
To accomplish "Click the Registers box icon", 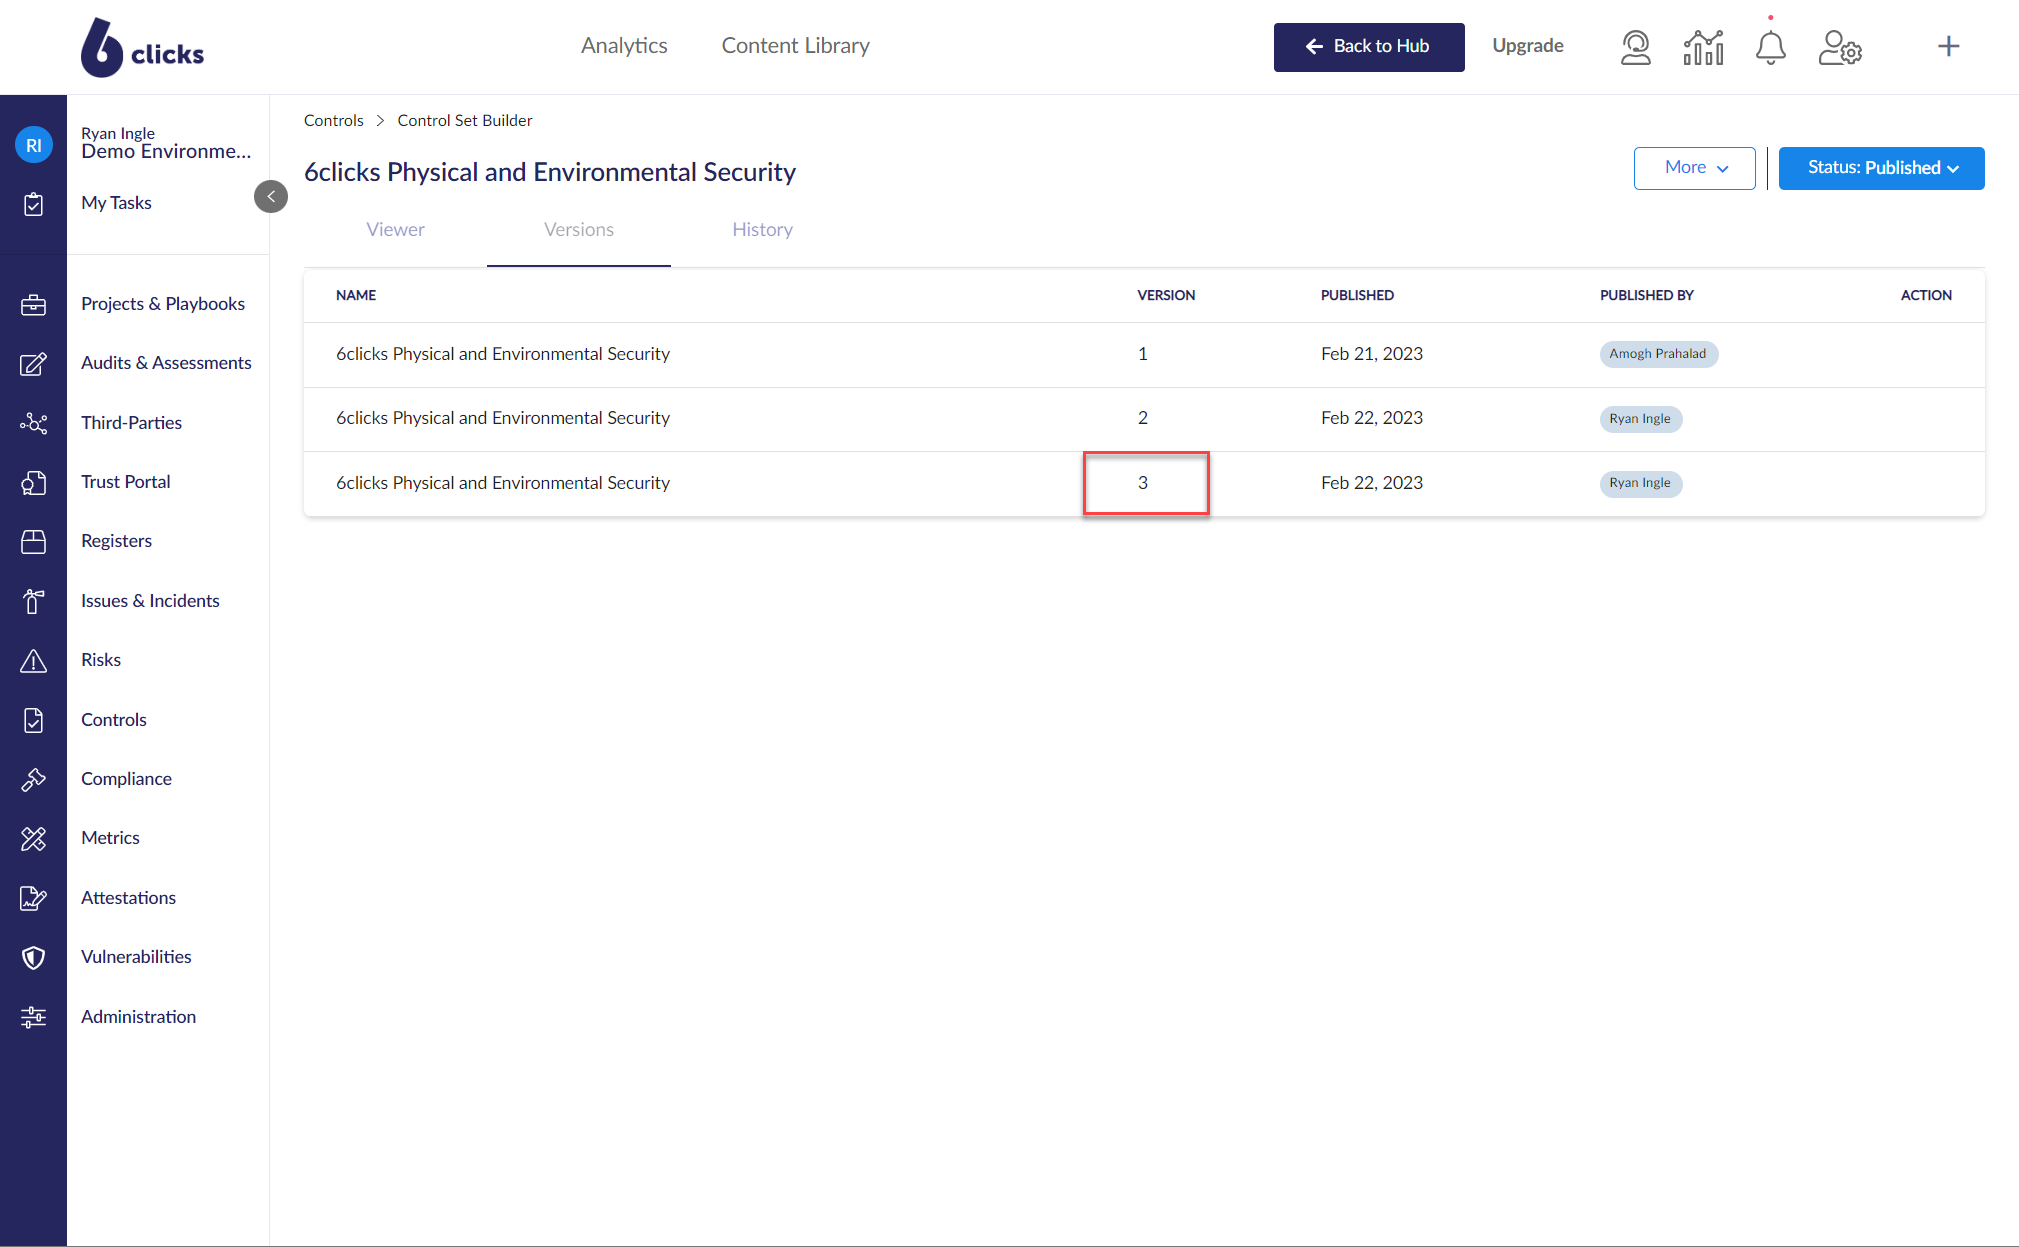I will coord(33,542).
